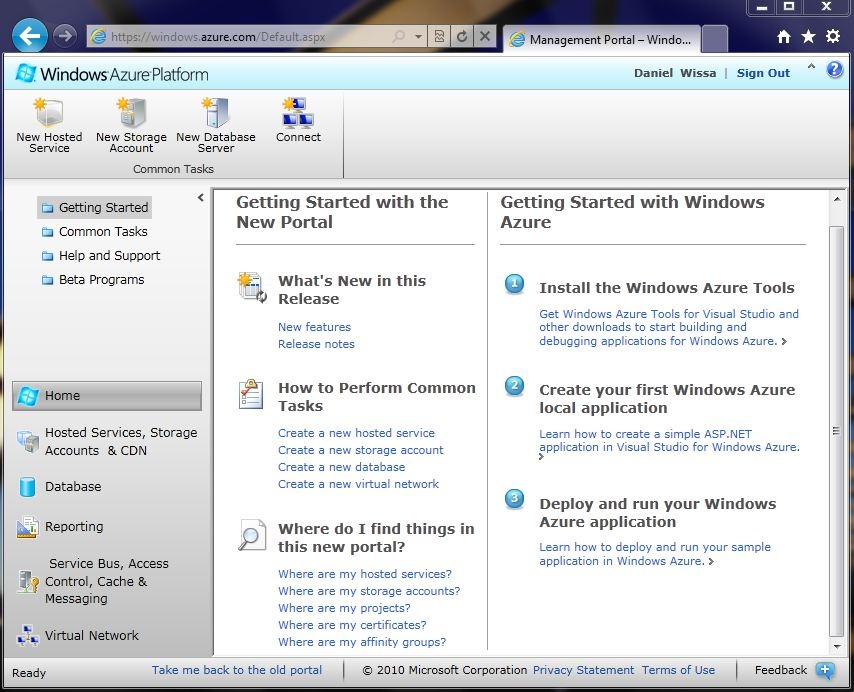This screenshot has width=854, height=692.
Task: Open the Privacy Statement link
Action: click(583, 670)
